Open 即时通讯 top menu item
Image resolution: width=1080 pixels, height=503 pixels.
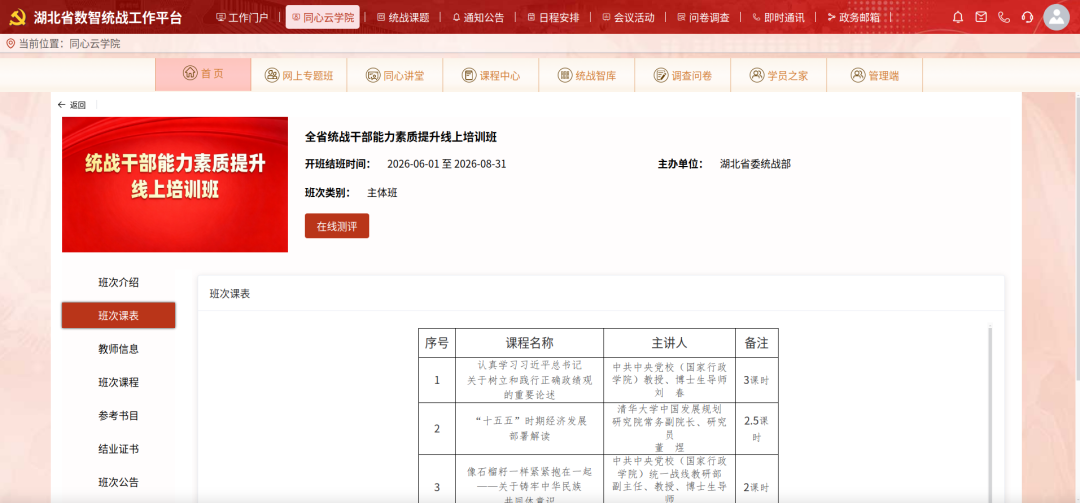778,17
